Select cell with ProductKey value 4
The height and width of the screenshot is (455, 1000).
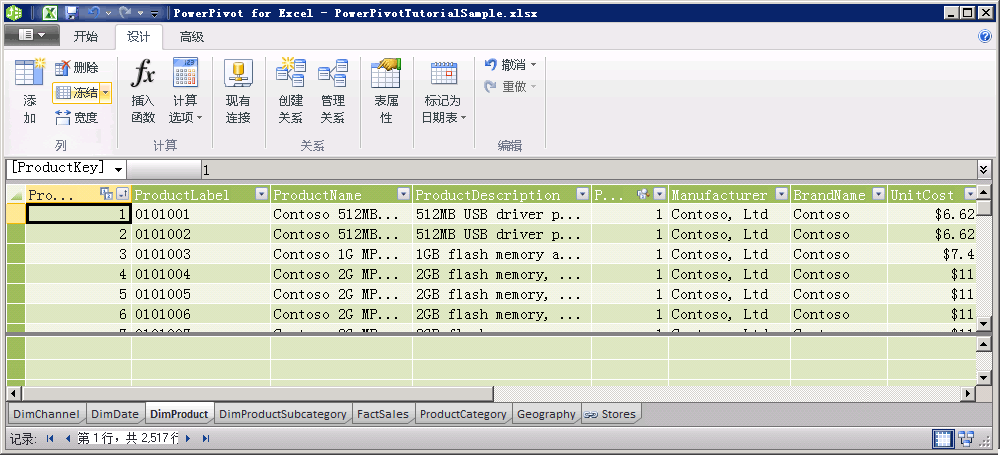[78, 274]
